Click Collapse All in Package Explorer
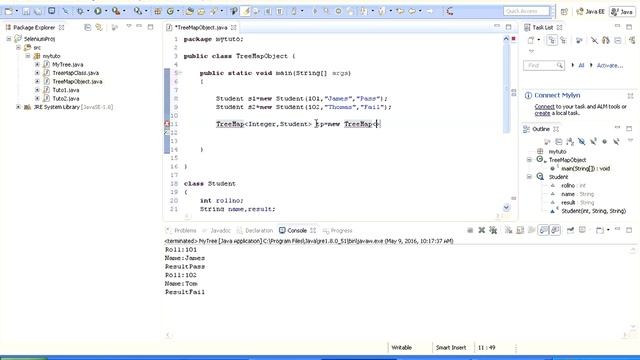 pyautogui.click(x=87, y=27)
